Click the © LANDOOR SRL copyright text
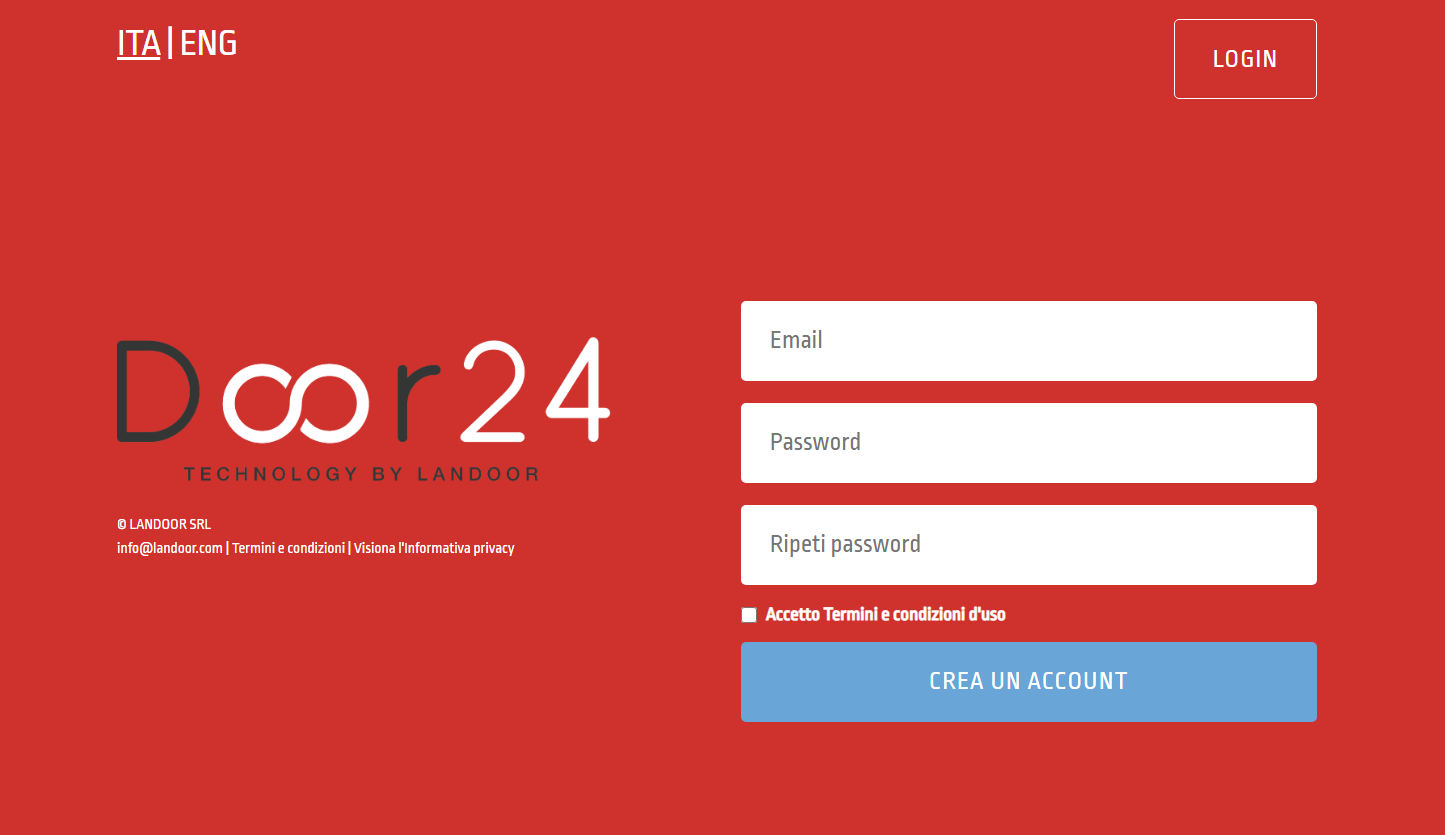The image size is (1445, 835). coord(164,524)
